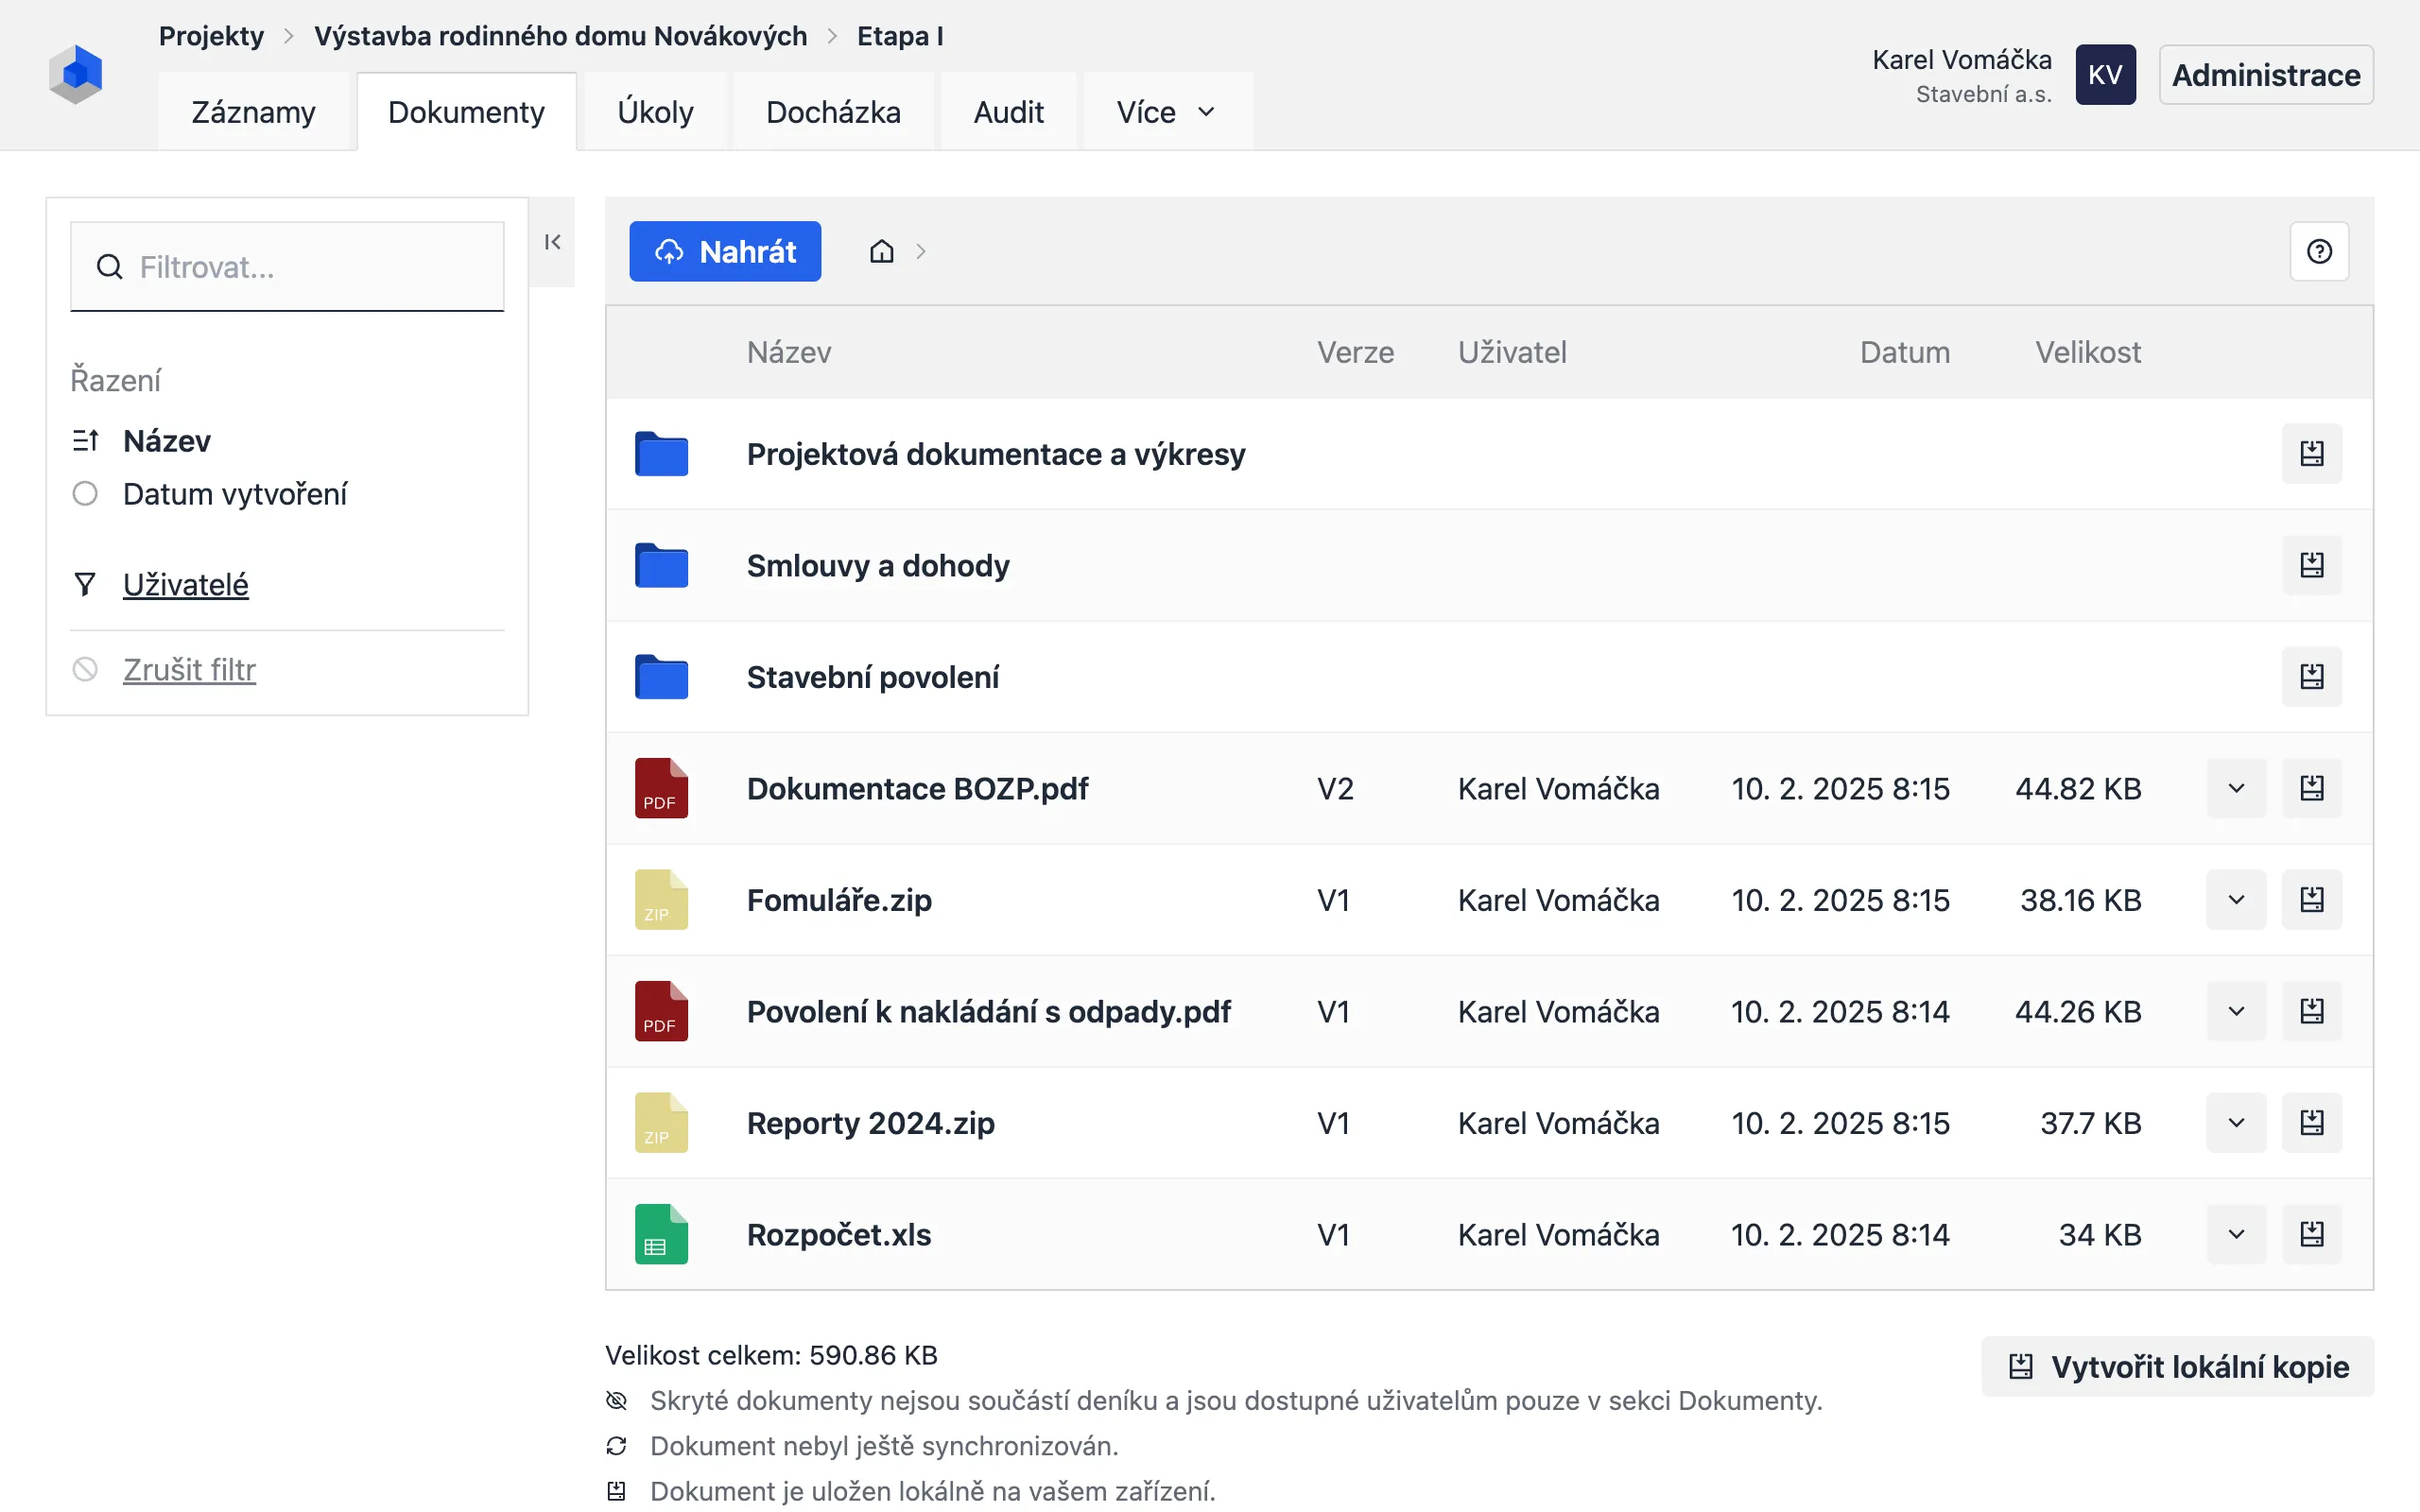Open Výstavba rodinného domu Novákových breadcrumb
The width and height of the screenshot is (2420, 1512).
click(560, 36)
